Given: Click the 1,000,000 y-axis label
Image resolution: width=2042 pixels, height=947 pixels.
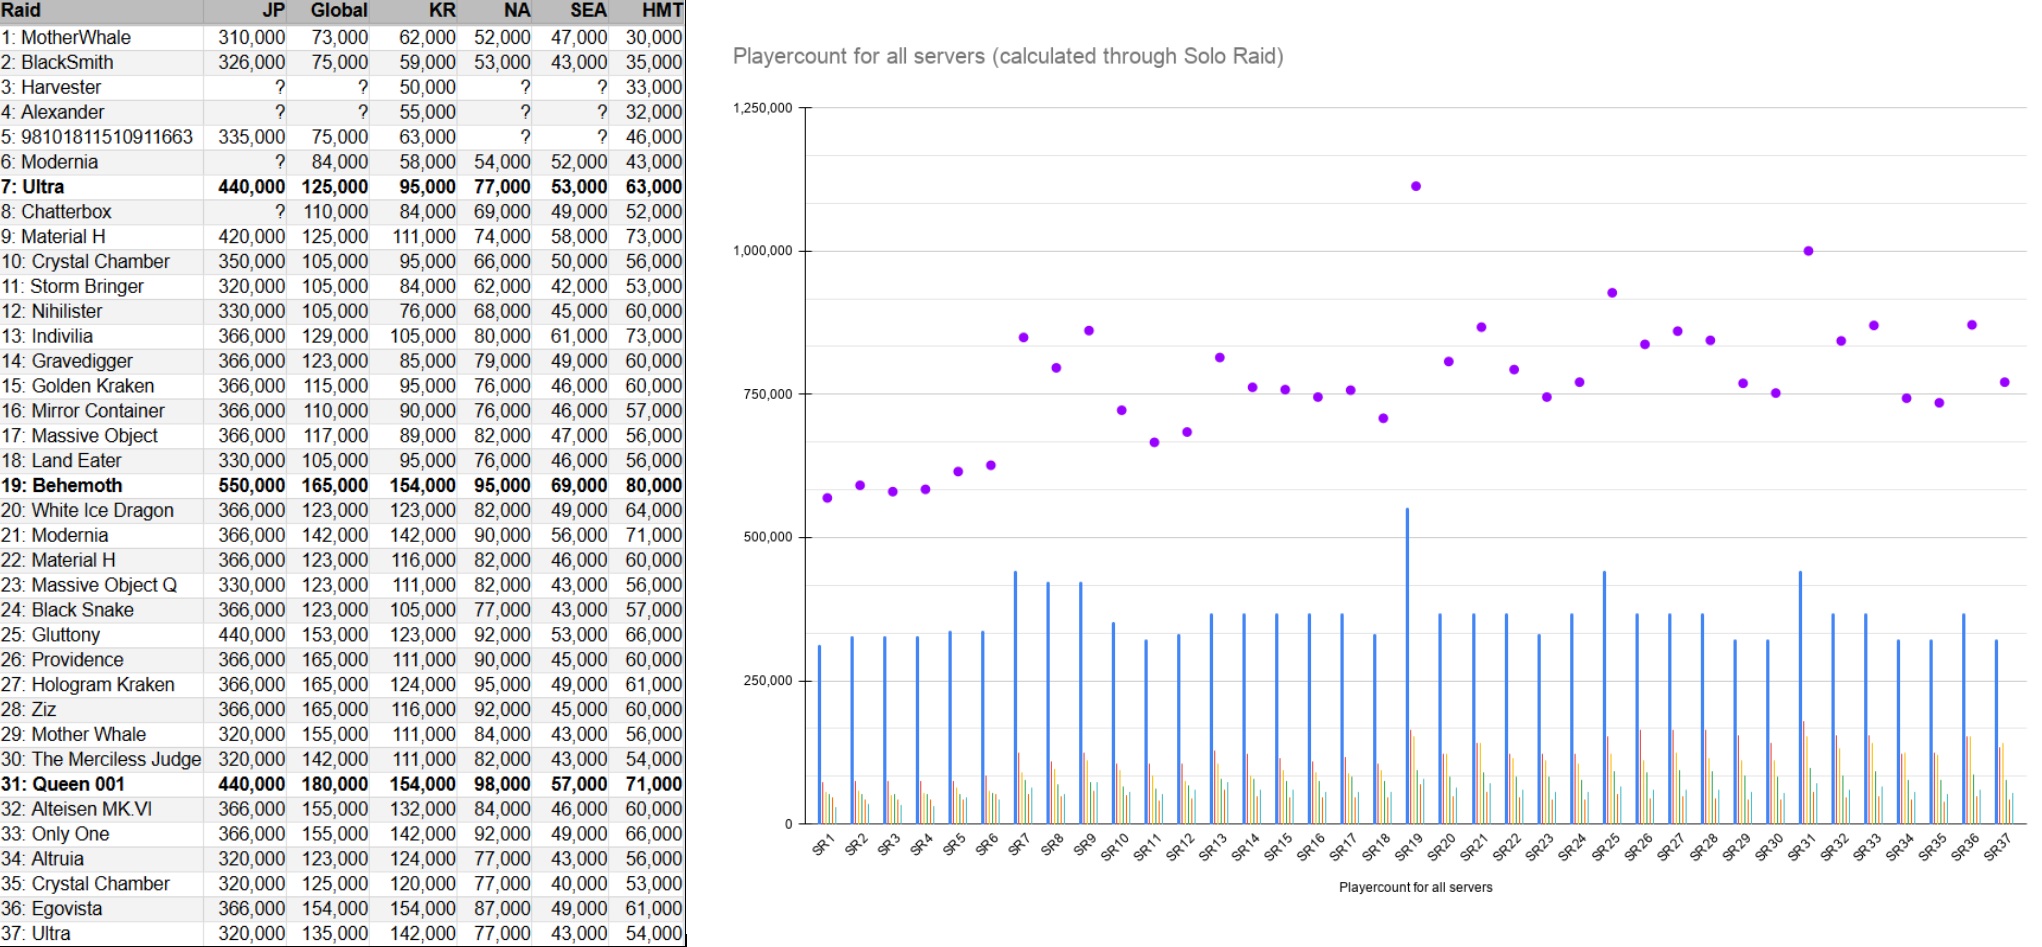Looking at the screenshot, I should click(x=763, y=251).
